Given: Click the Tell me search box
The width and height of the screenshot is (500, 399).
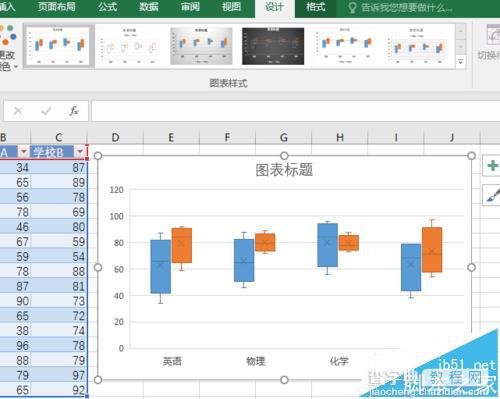Looking at the screenshot, I should pyautogui.click(x=407, y=7).
